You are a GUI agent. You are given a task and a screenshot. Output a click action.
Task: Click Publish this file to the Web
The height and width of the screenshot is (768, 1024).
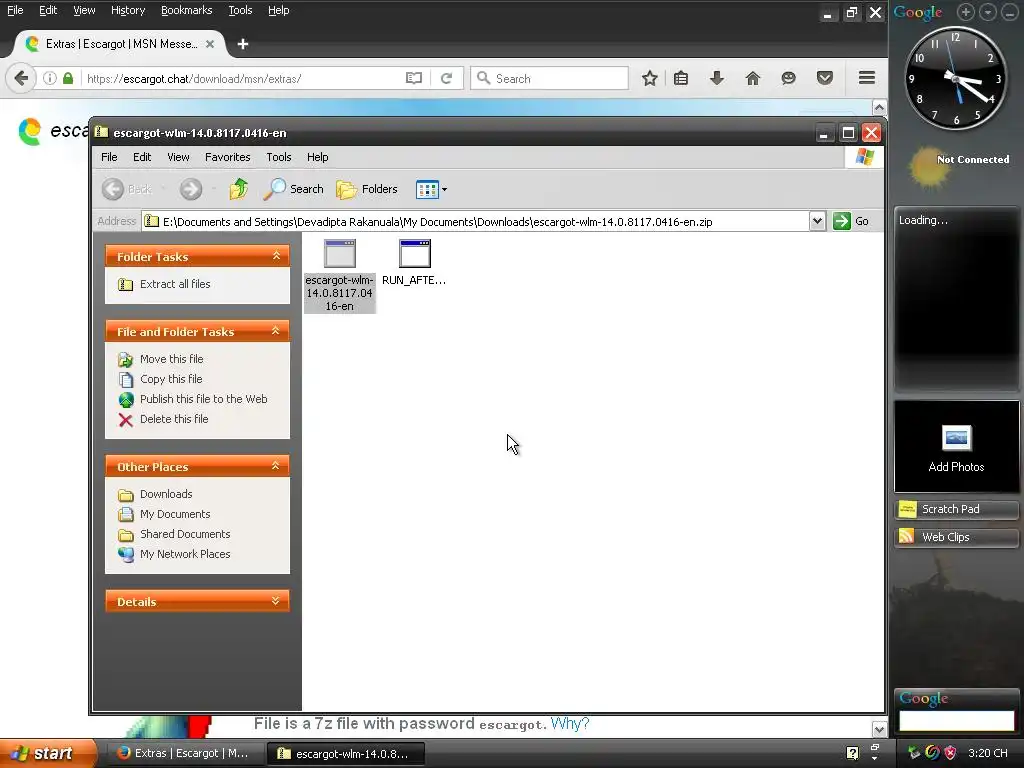point(193,399)
